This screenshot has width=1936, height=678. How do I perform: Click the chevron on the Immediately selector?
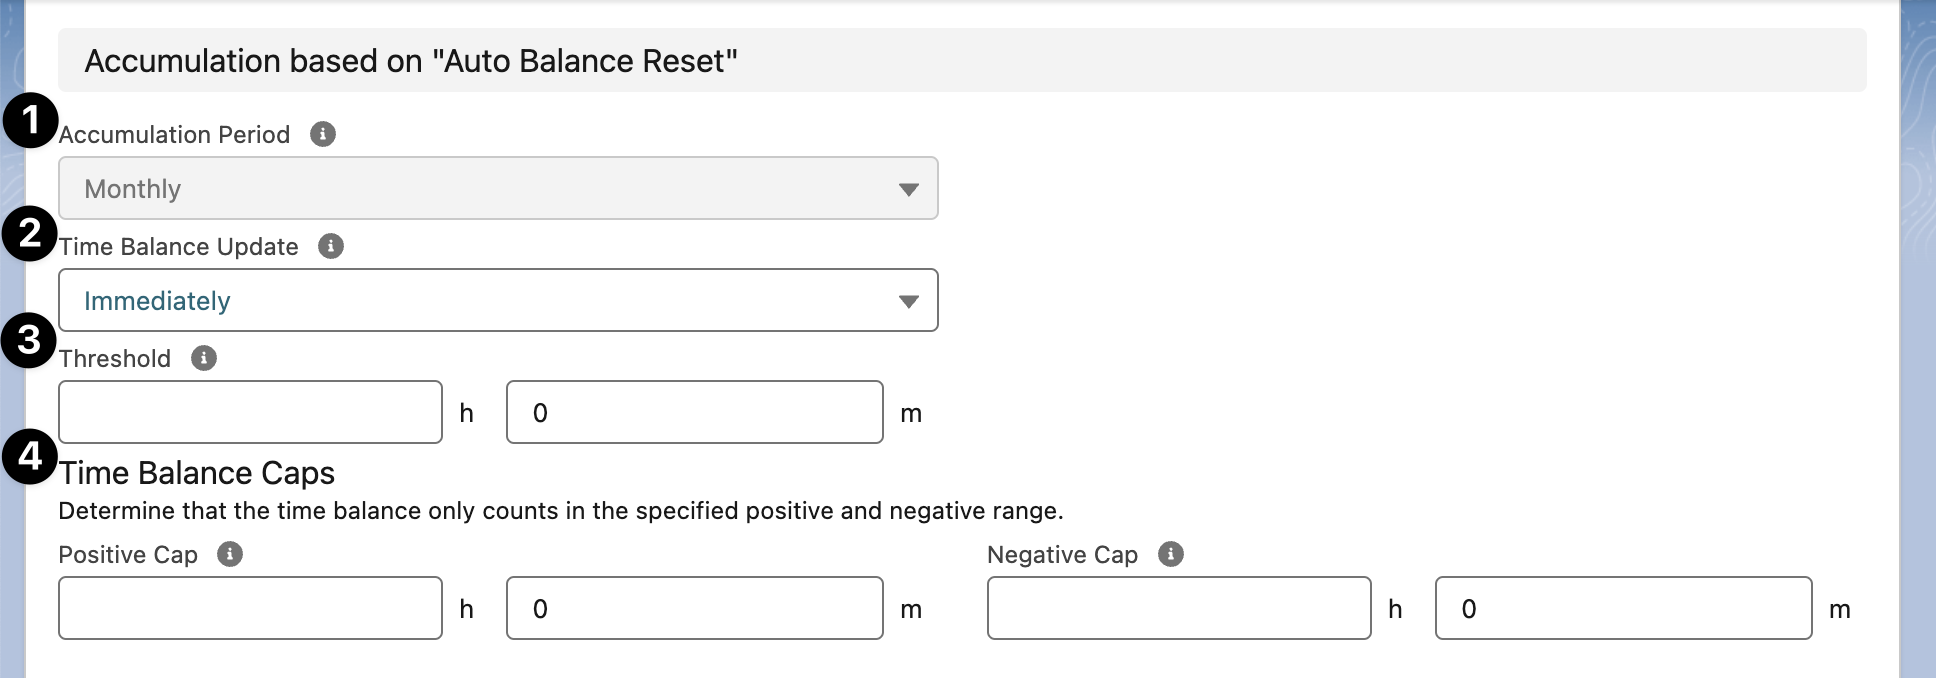tap(908, 300)
